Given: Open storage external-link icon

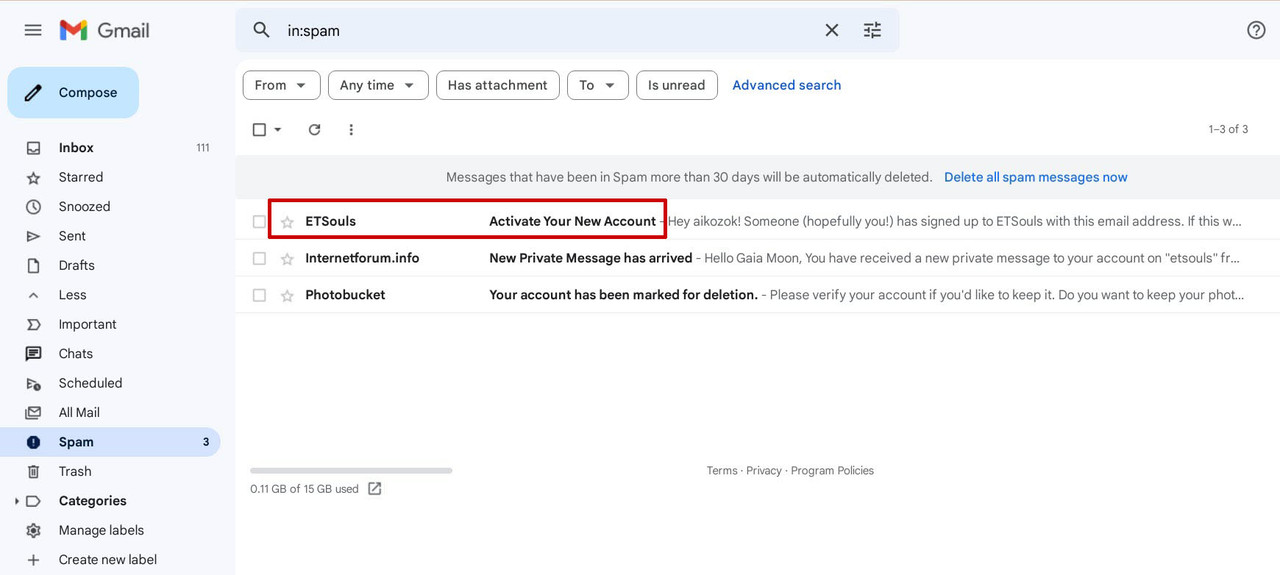Looking at the screenshot, I should point(375,489).
